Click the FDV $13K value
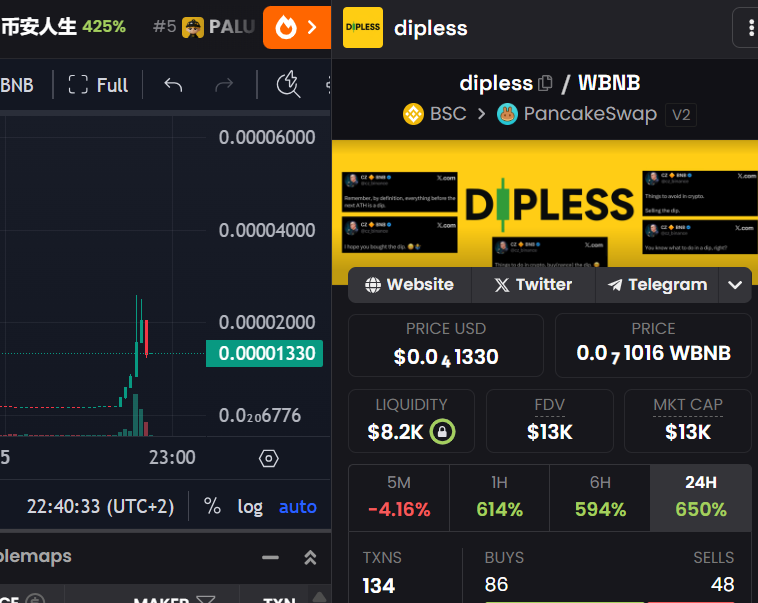Screen dimensions: 758x603 pos(550,432)
